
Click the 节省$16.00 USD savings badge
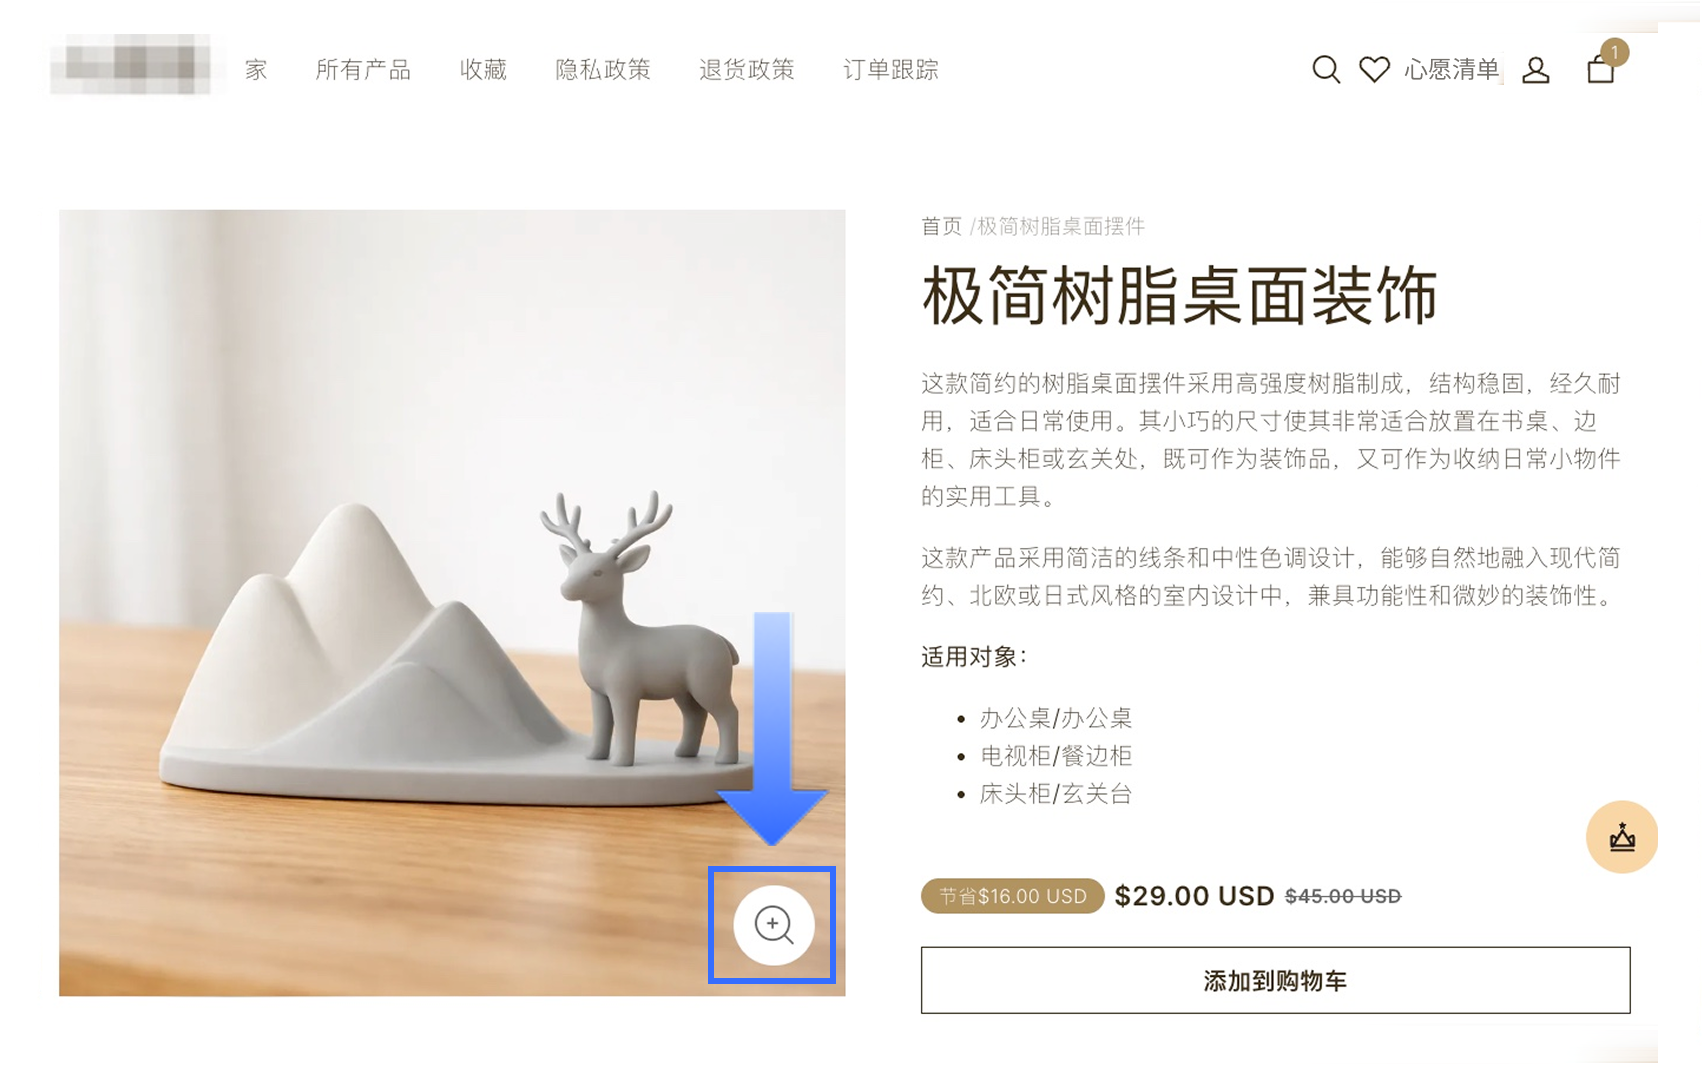(1012, 896)
